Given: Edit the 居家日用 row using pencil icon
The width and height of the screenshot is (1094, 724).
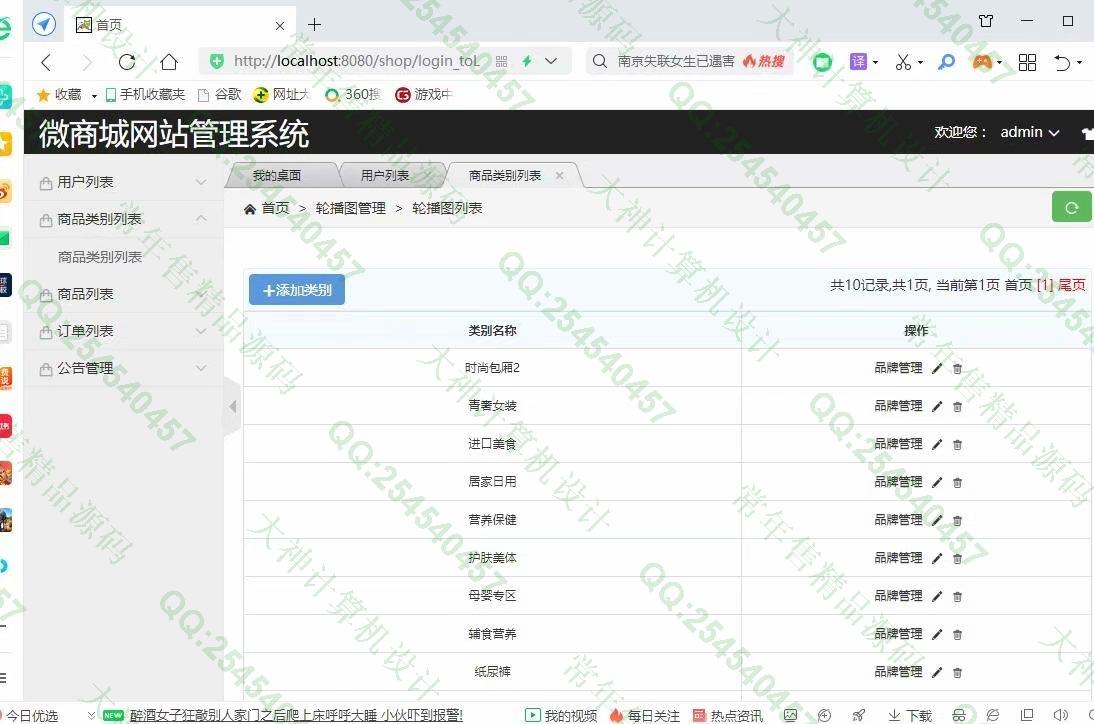Looking at the screenshot, I should (x=937, y=482).
